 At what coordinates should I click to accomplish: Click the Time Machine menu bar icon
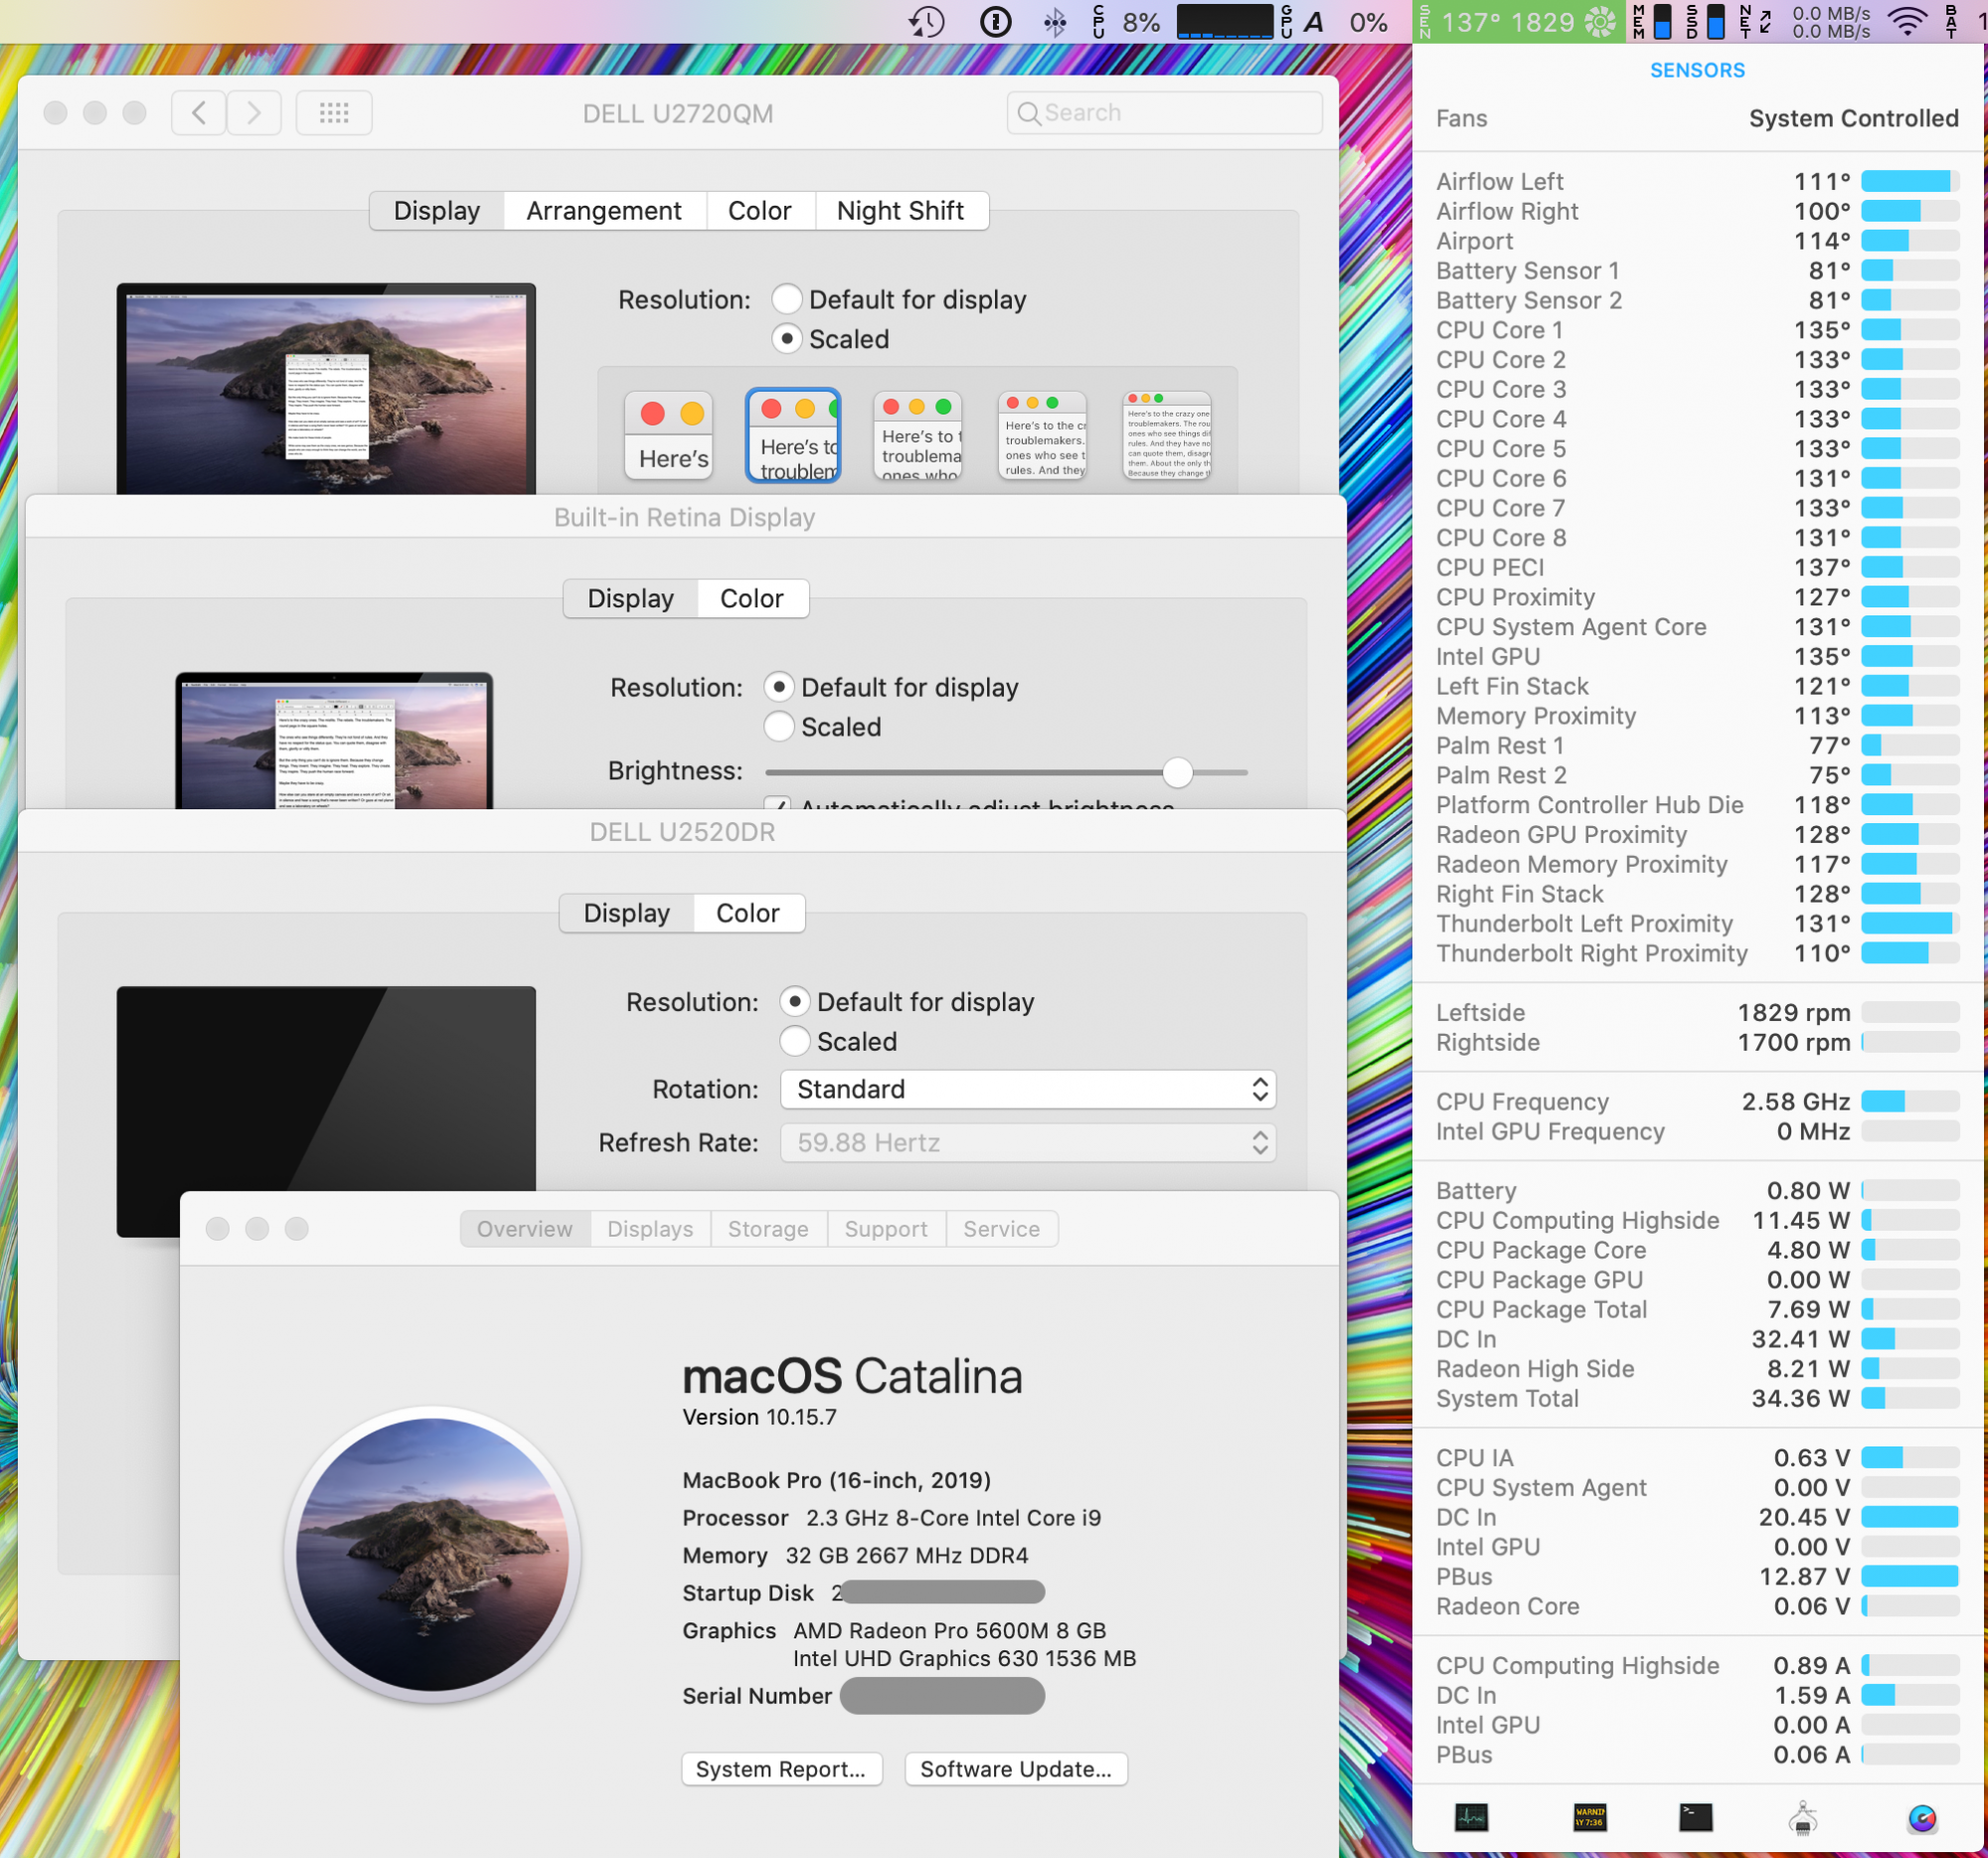[x=927, y=22]
